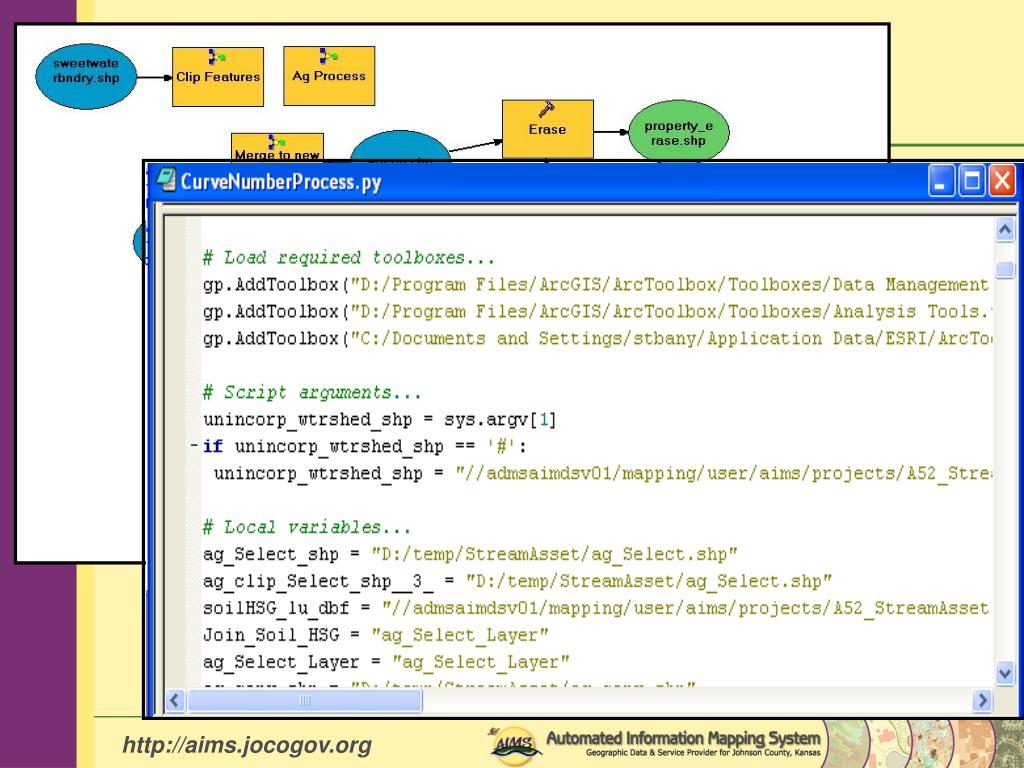Select the Clip Features tool node

click(218, 76)
